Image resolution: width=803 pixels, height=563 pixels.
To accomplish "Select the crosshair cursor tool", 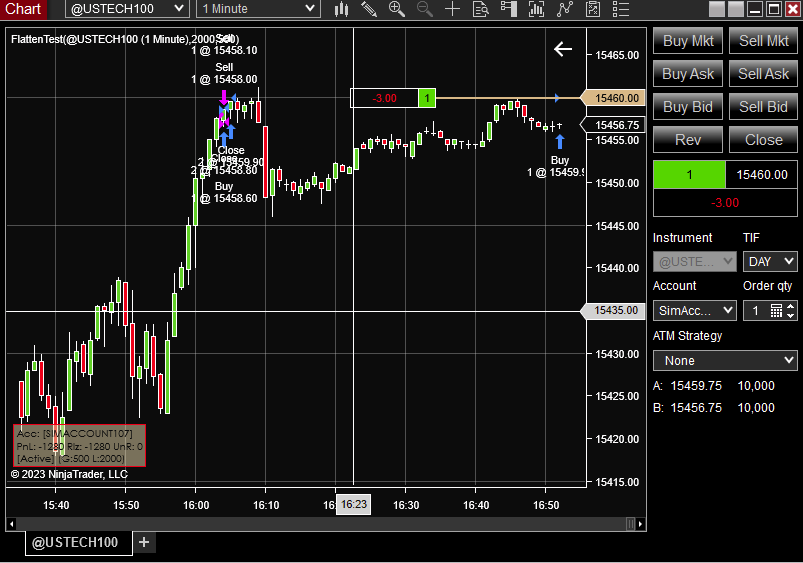I will 452,9.
